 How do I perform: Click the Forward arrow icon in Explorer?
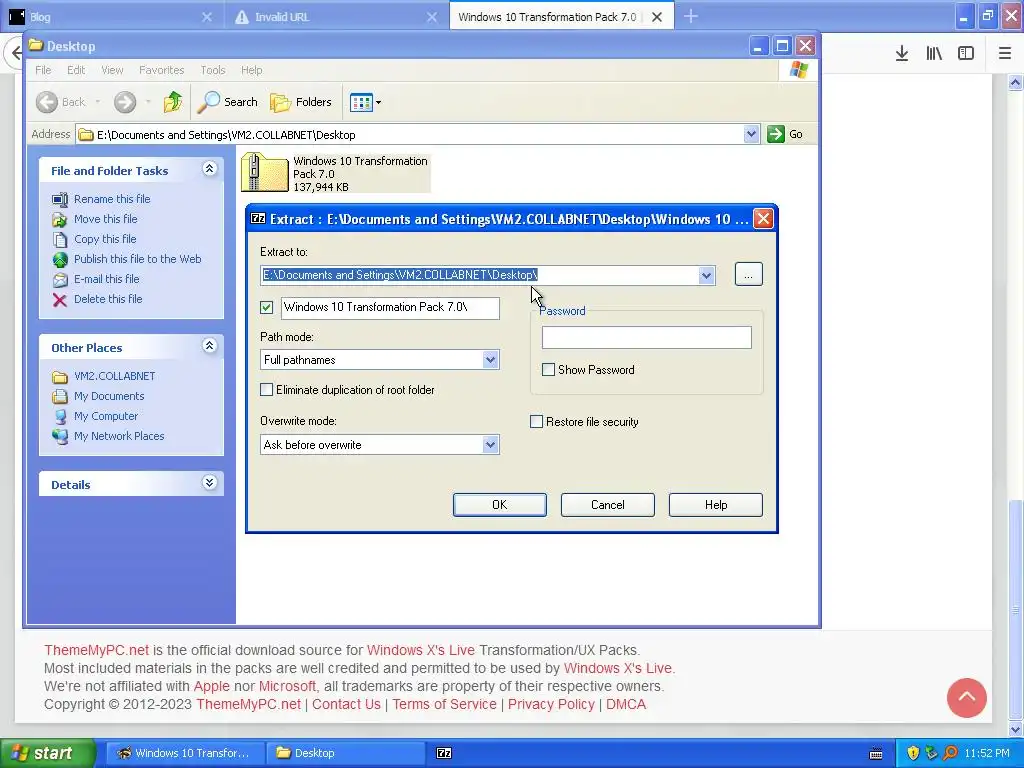125,102
